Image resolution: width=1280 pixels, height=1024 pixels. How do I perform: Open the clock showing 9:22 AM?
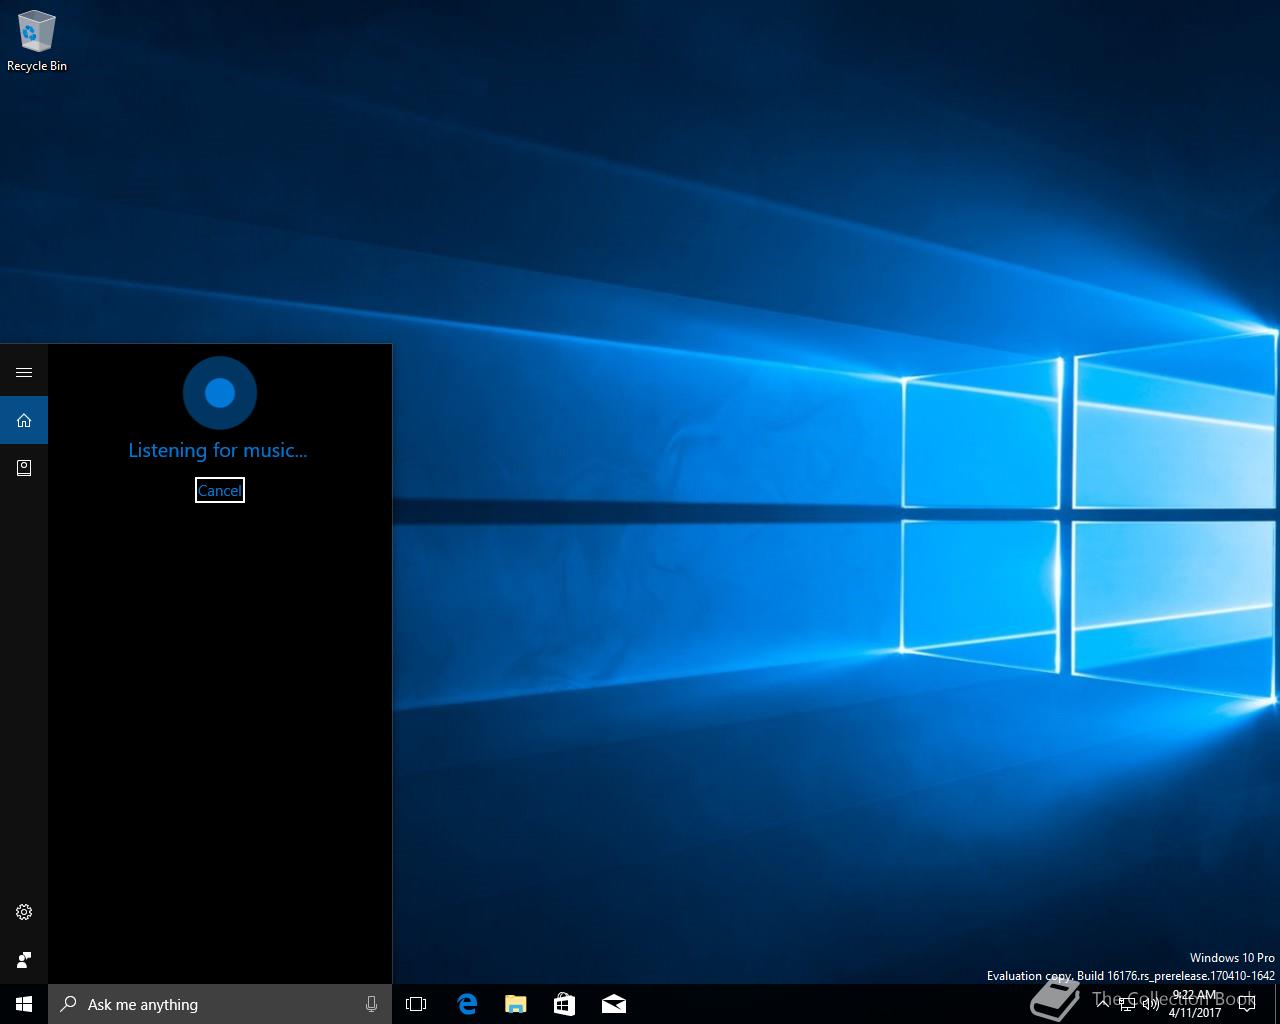coord(1195,1004)
